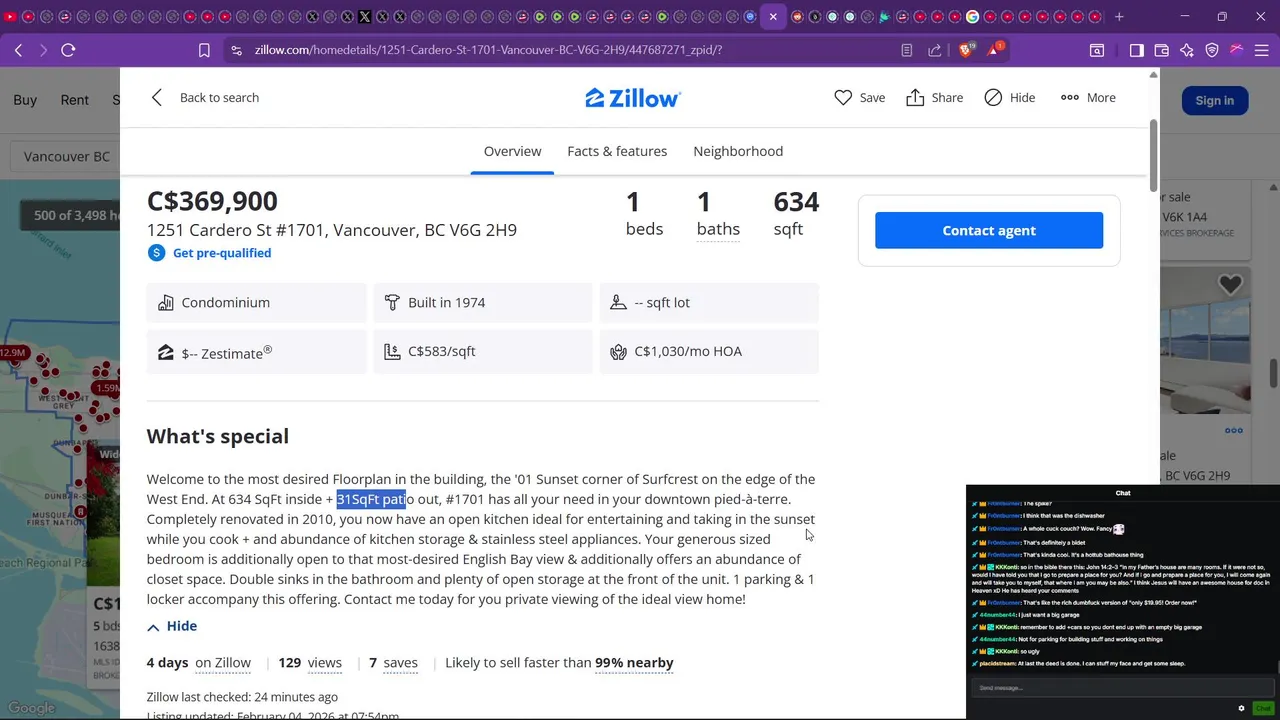
Task: Open the Buy menu on the background page
Action: (25, 100)
